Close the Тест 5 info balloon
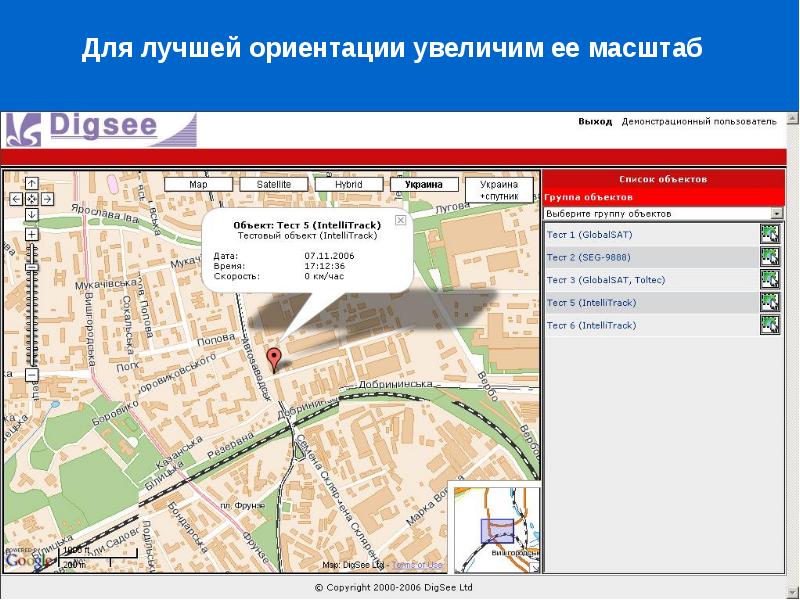The height and width of the screenshot is (600, 800). coord(400,219)
